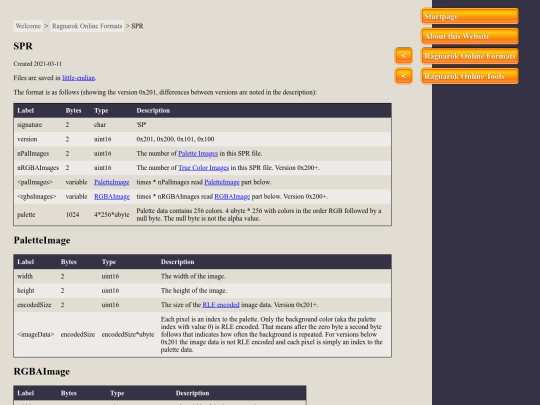
Task: Click Bytes header in RGBAImage table
Action: 69,393
